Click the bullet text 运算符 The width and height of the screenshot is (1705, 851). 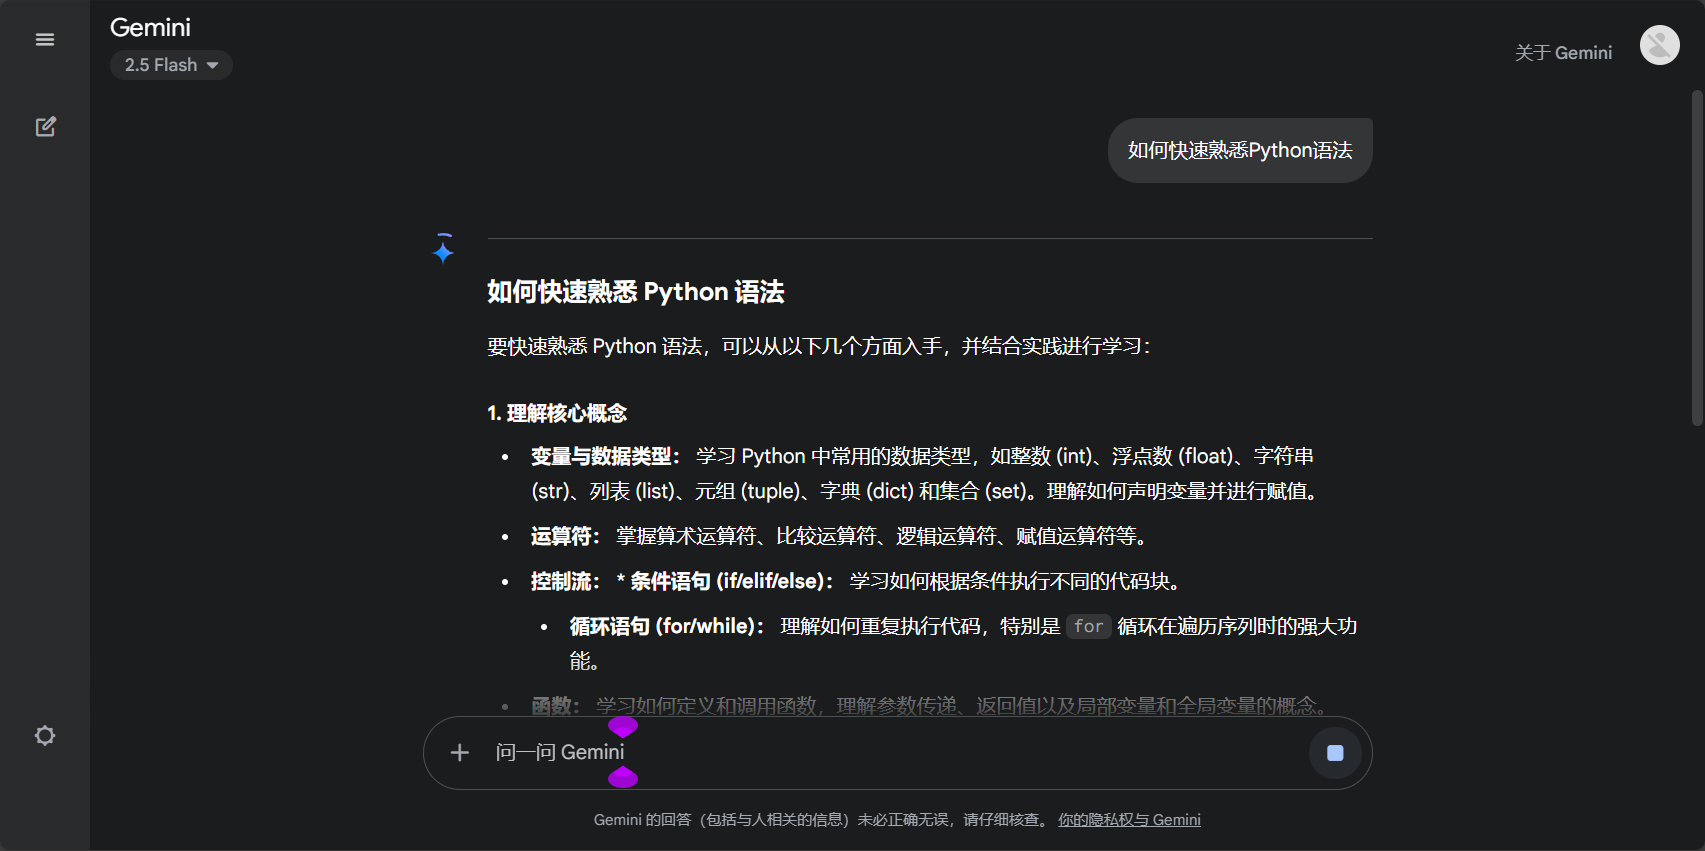pos(565,537)
